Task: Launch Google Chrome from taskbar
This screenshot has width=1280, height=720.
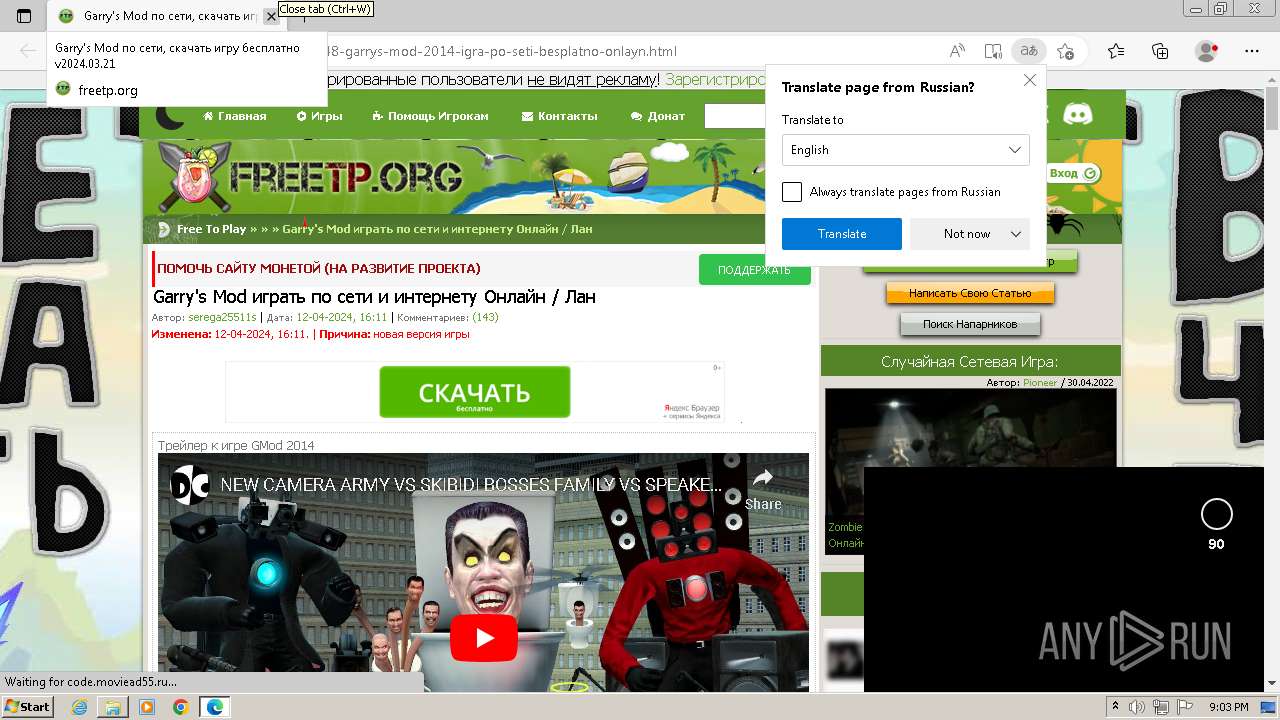Action: (180, 707)
